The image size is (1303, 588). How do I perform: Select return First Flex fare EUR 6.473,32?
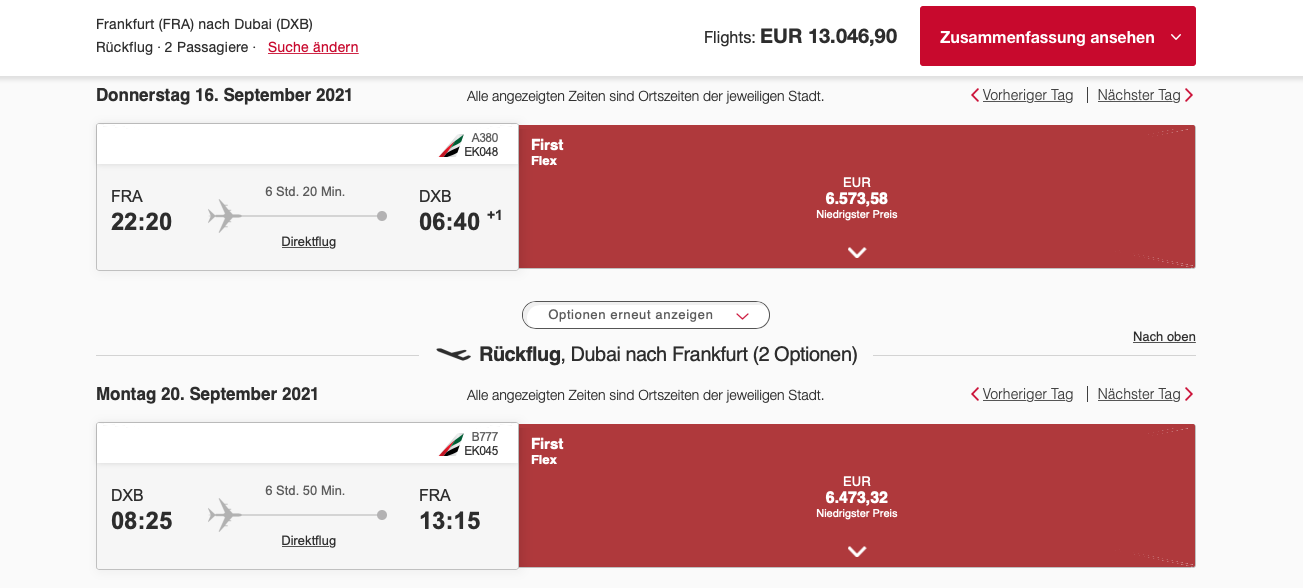tap(857, 496)
